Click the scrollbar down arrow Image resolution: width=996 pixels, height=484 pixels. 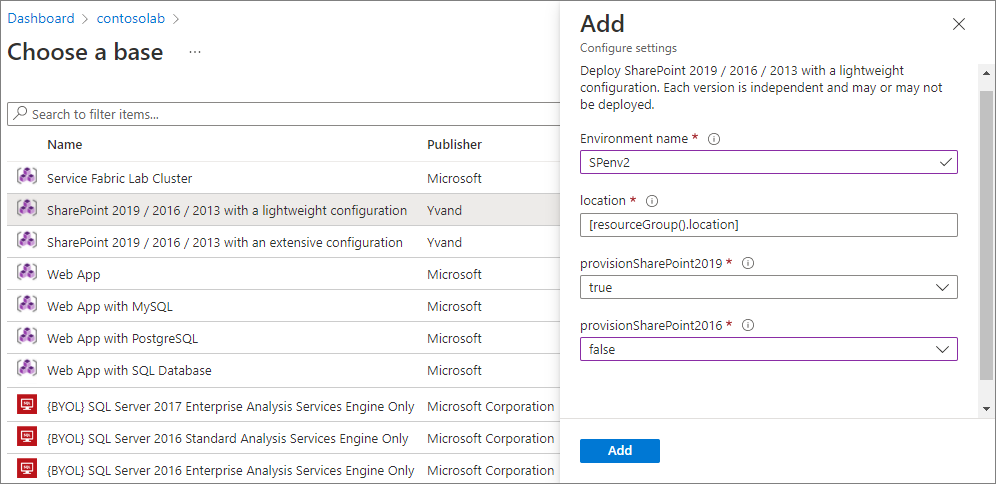point(986,408)
